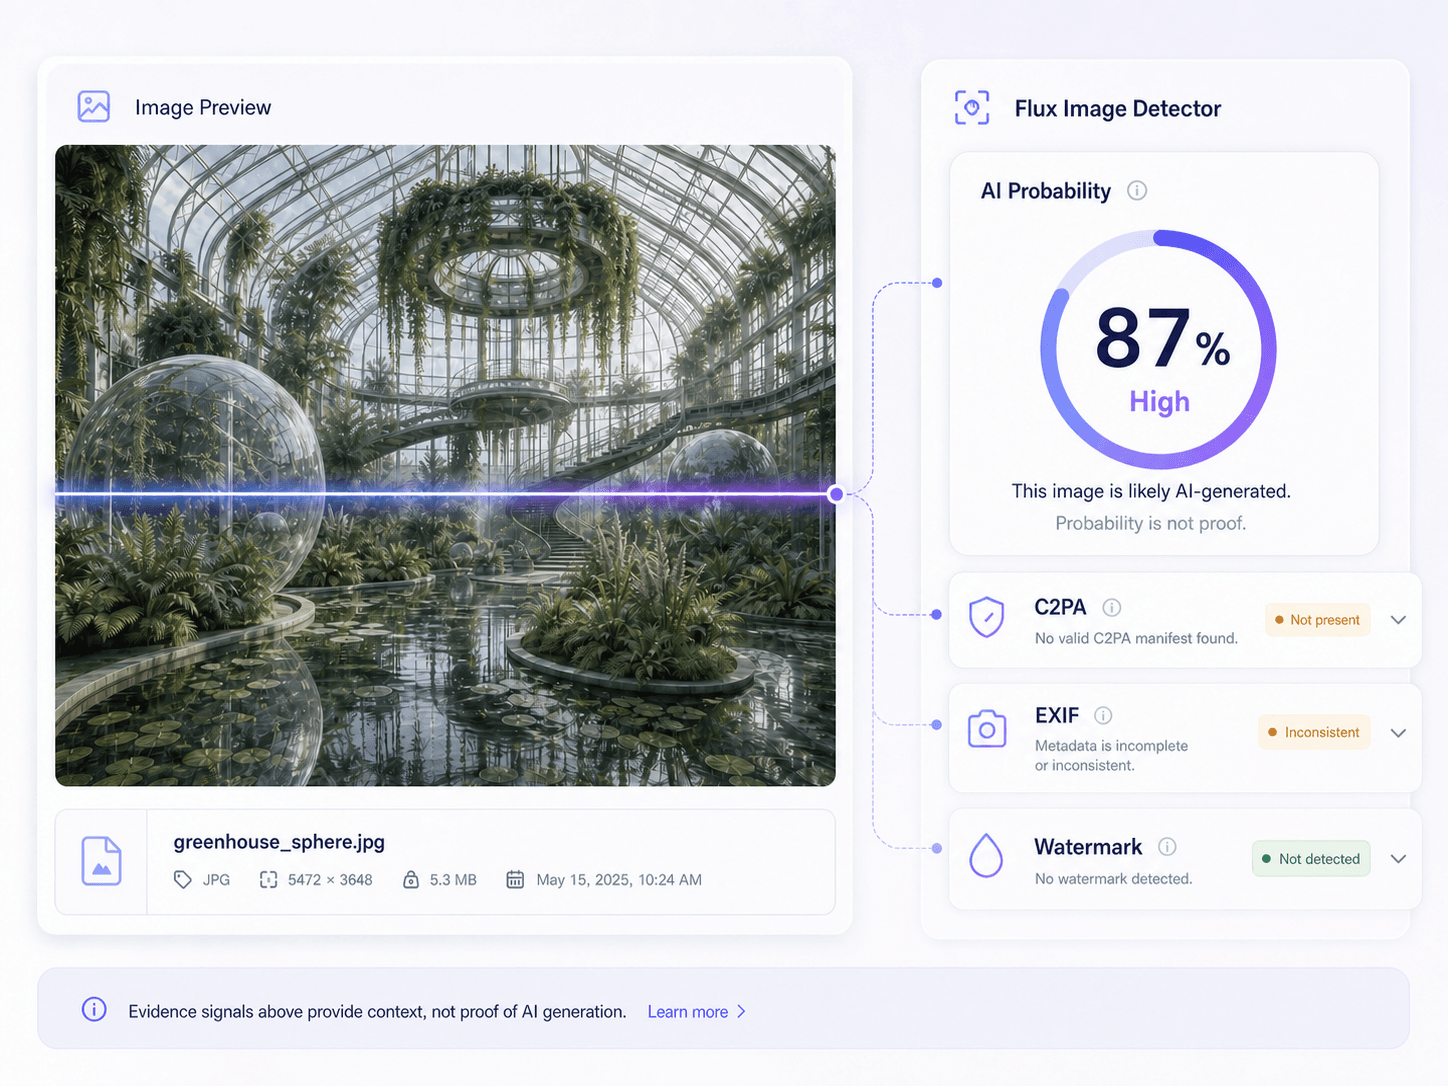This screenshot has width=1448, height=1086.
Task: Click the Inconsistent EXIF badge
Action: click(x=1314, y=733)
